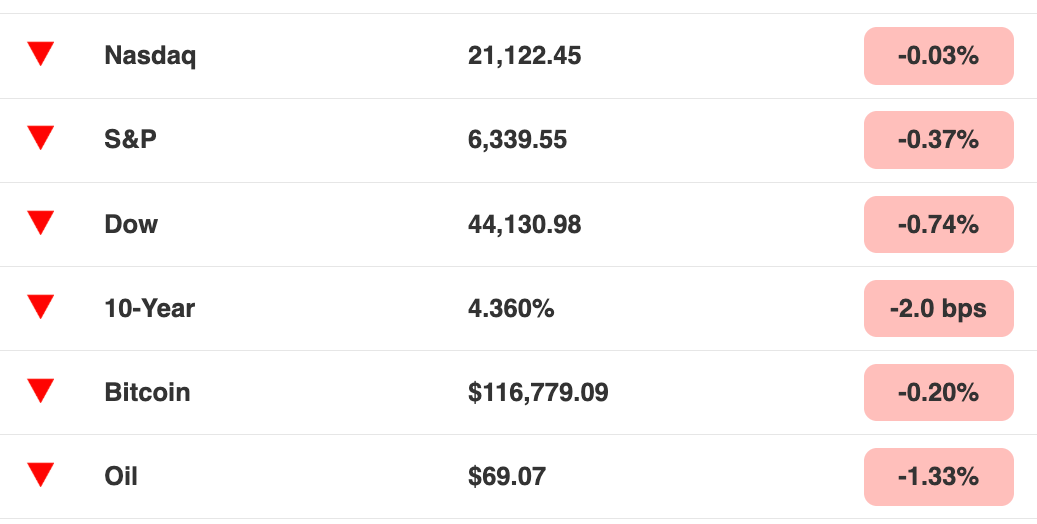This screenshot has height=524, width=1037.
Task: Select the Oil commodity label
Action: [x=121, y=476]
